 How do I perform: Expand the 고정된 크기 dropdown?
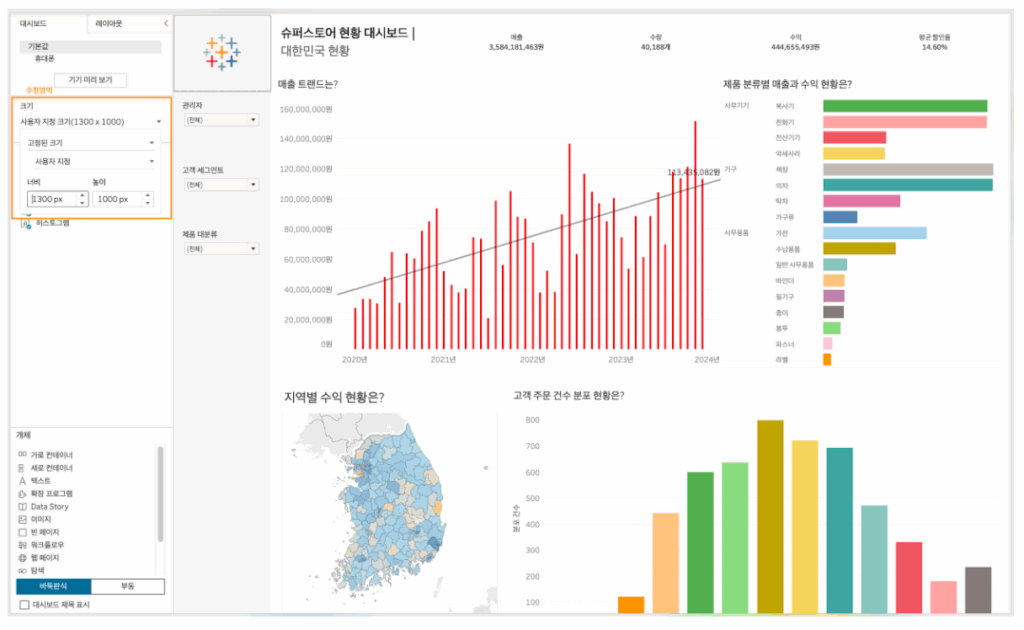click(x=90, y=143)
